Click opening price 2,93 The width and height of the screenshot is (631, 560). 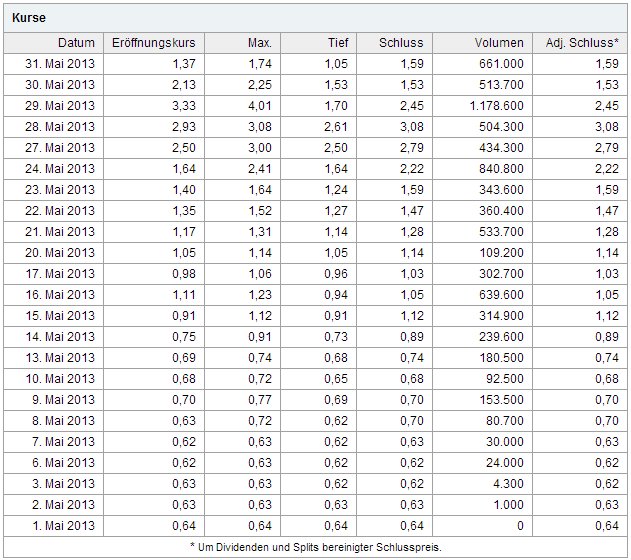tap(184, 126)
